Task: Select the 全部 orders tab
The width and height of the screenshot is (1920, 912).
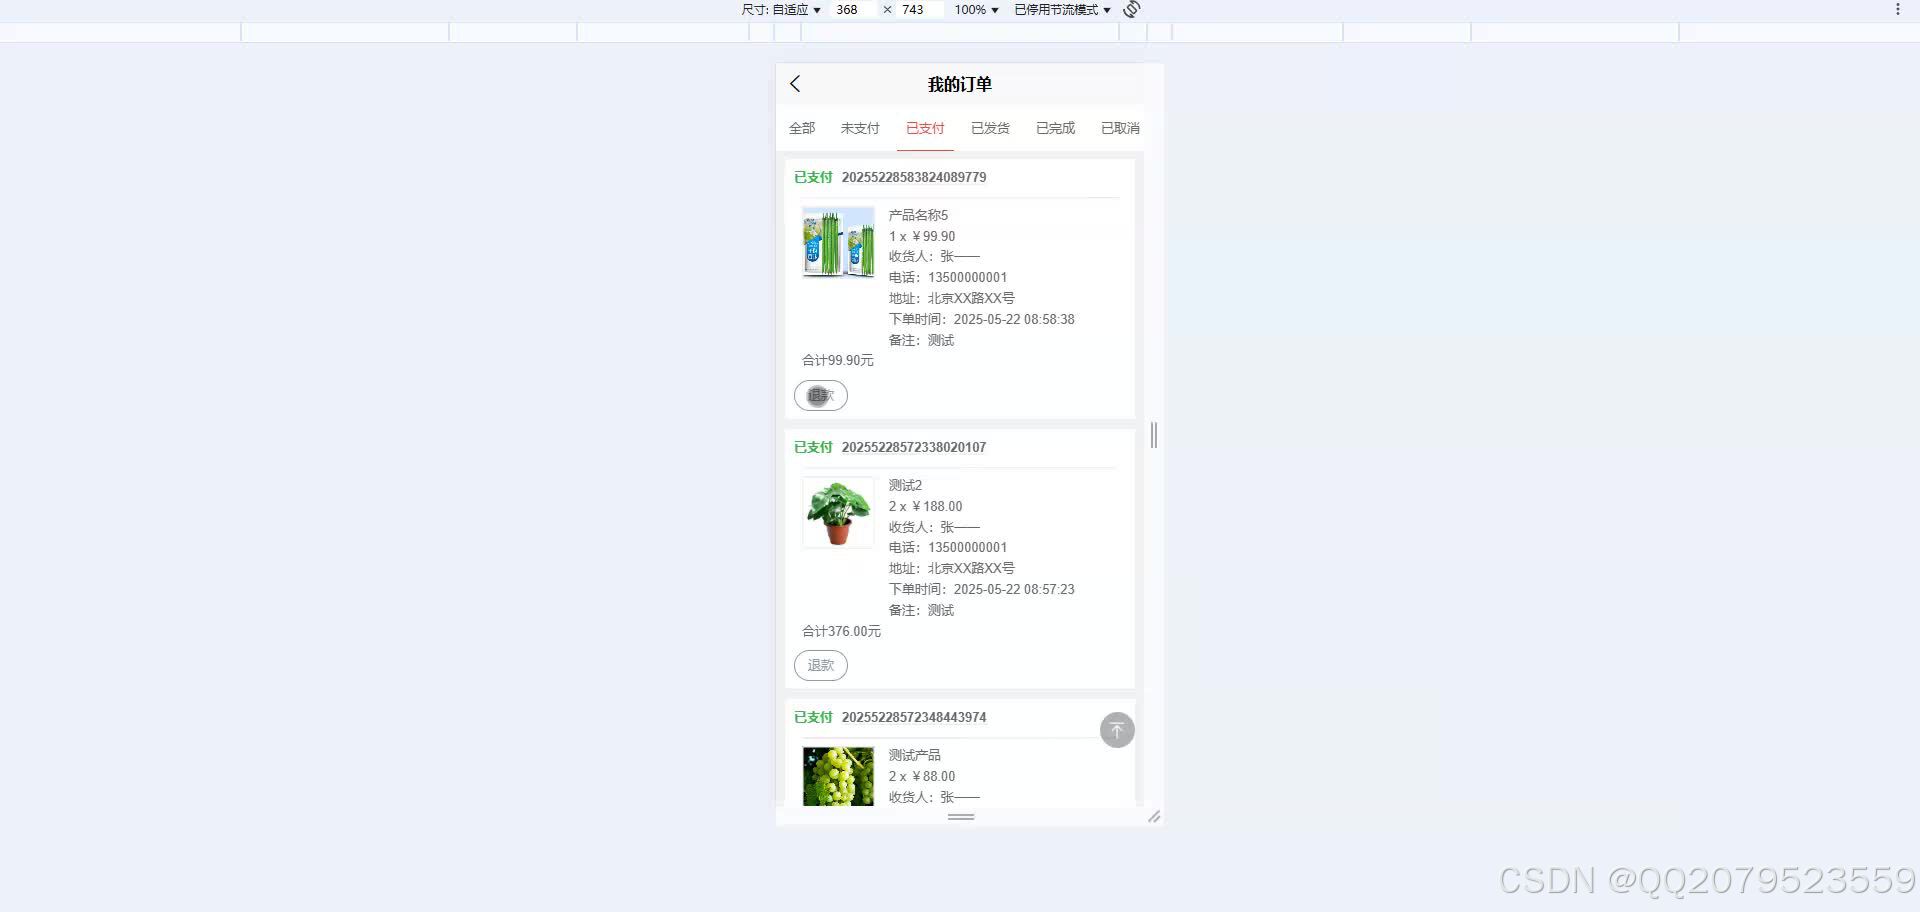Action: pos(802,128)
